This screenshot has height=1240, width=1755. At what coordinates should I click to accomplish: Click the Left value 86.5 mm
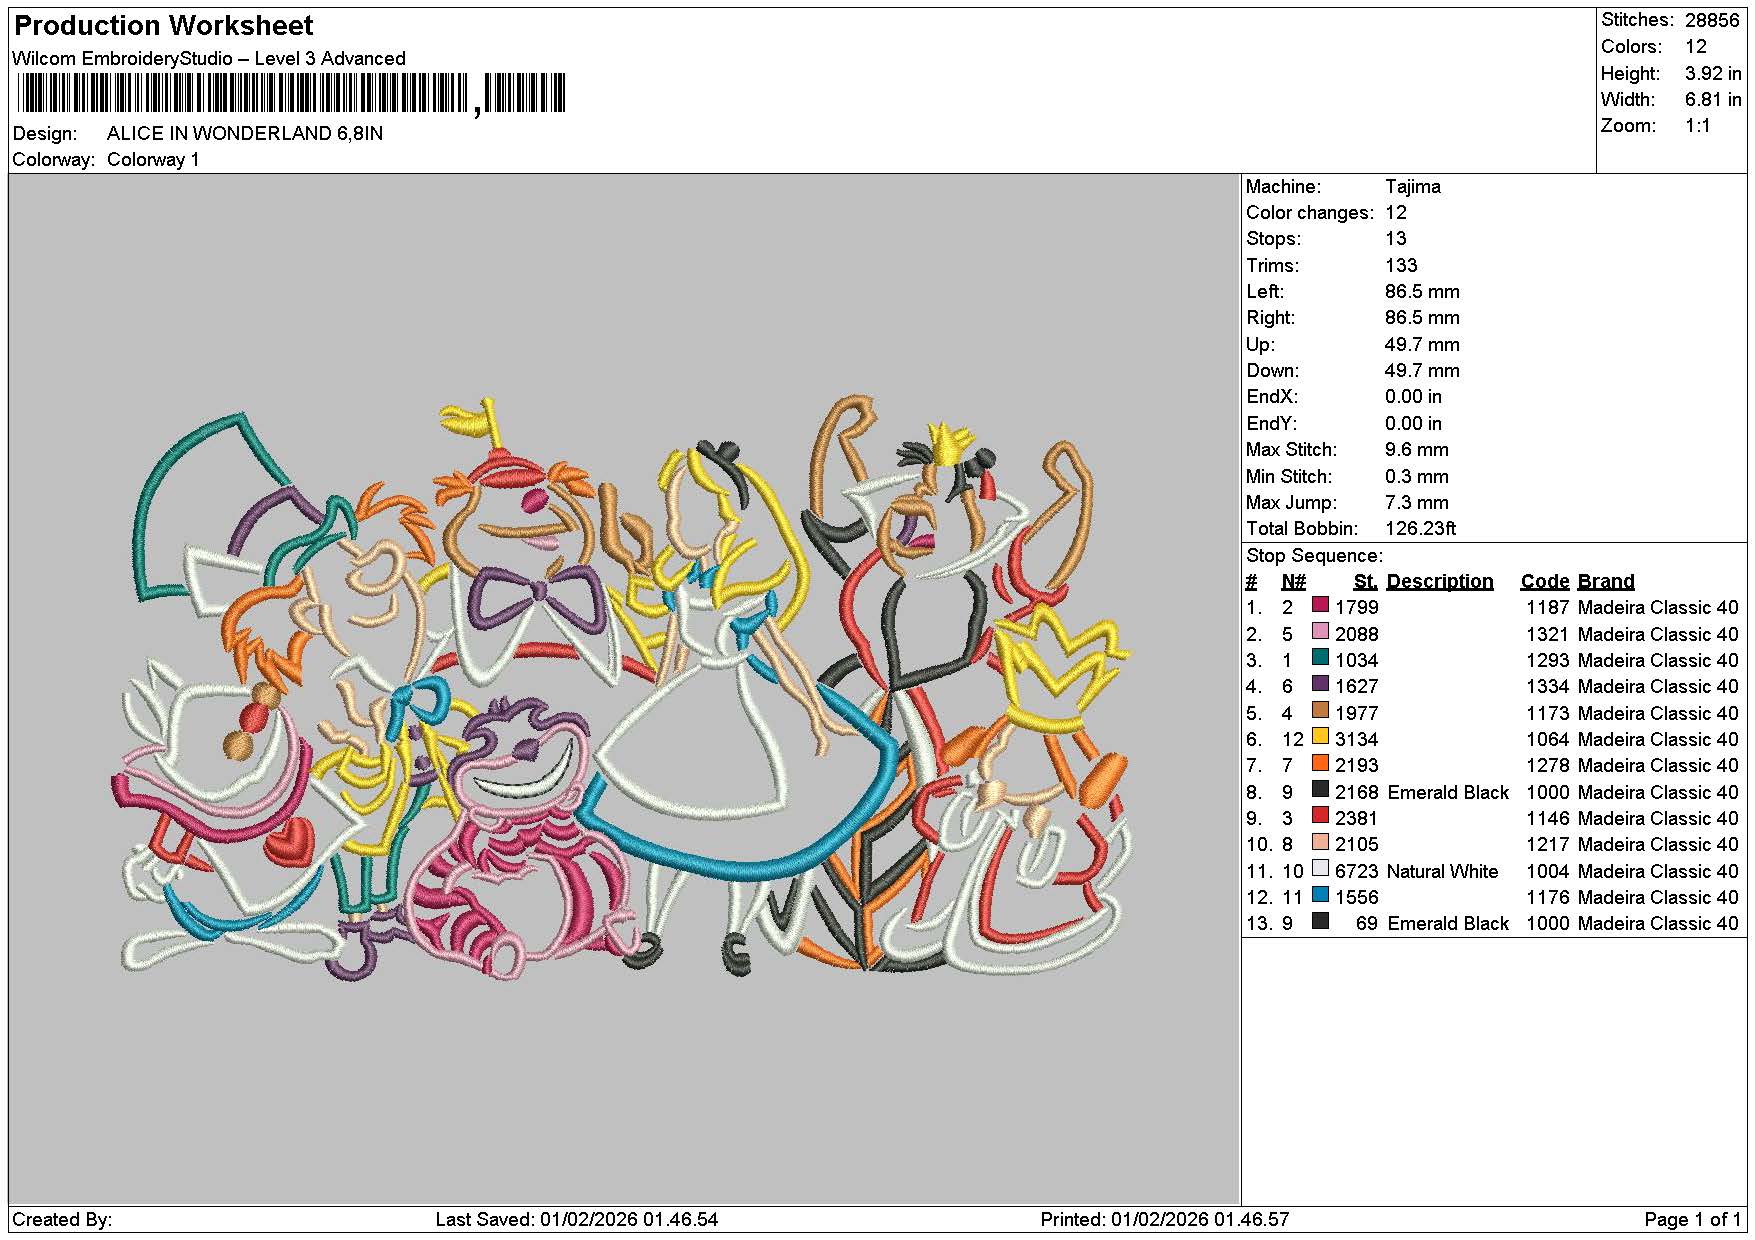[x=1422, y=292]
